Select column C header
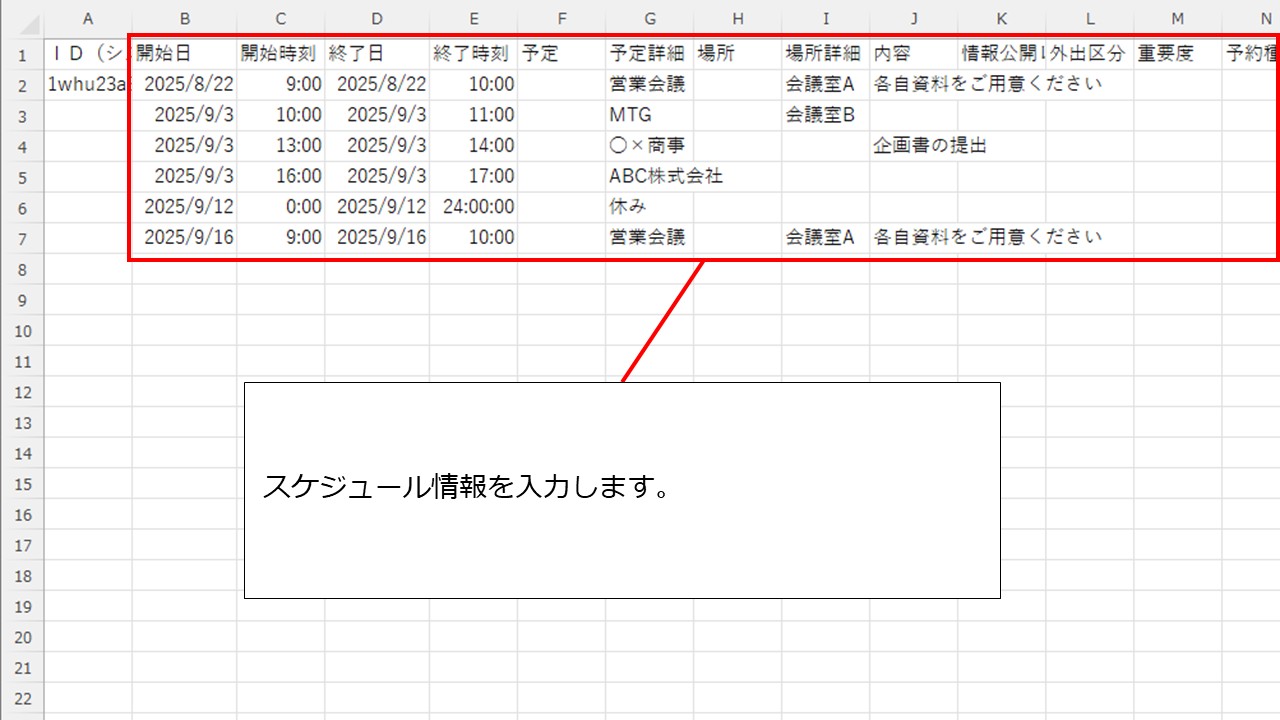 [281, 18]
